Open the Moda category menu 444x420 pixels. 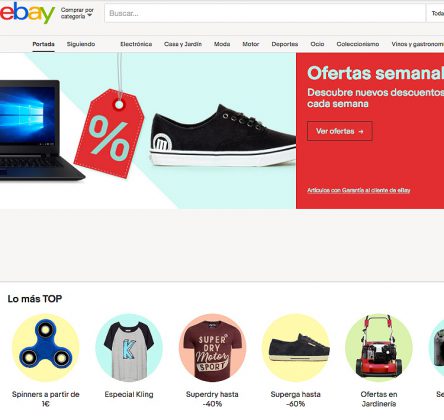pos(222,44)
